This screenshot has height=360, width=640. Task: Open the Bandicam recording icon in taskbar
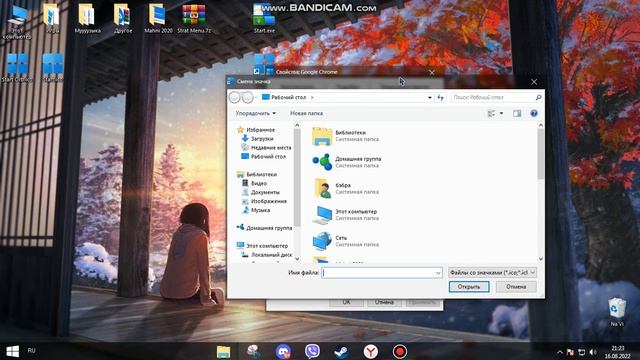[x=400, y=351]
